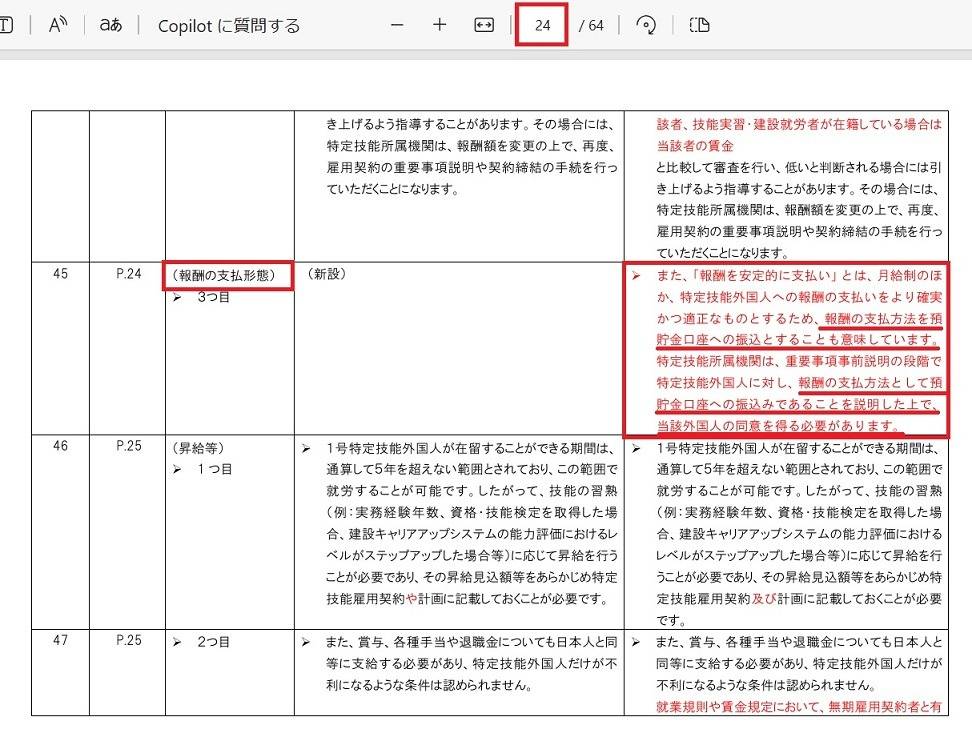
Task: Click the fit to width icon
Action: click(x=484, y=25)
